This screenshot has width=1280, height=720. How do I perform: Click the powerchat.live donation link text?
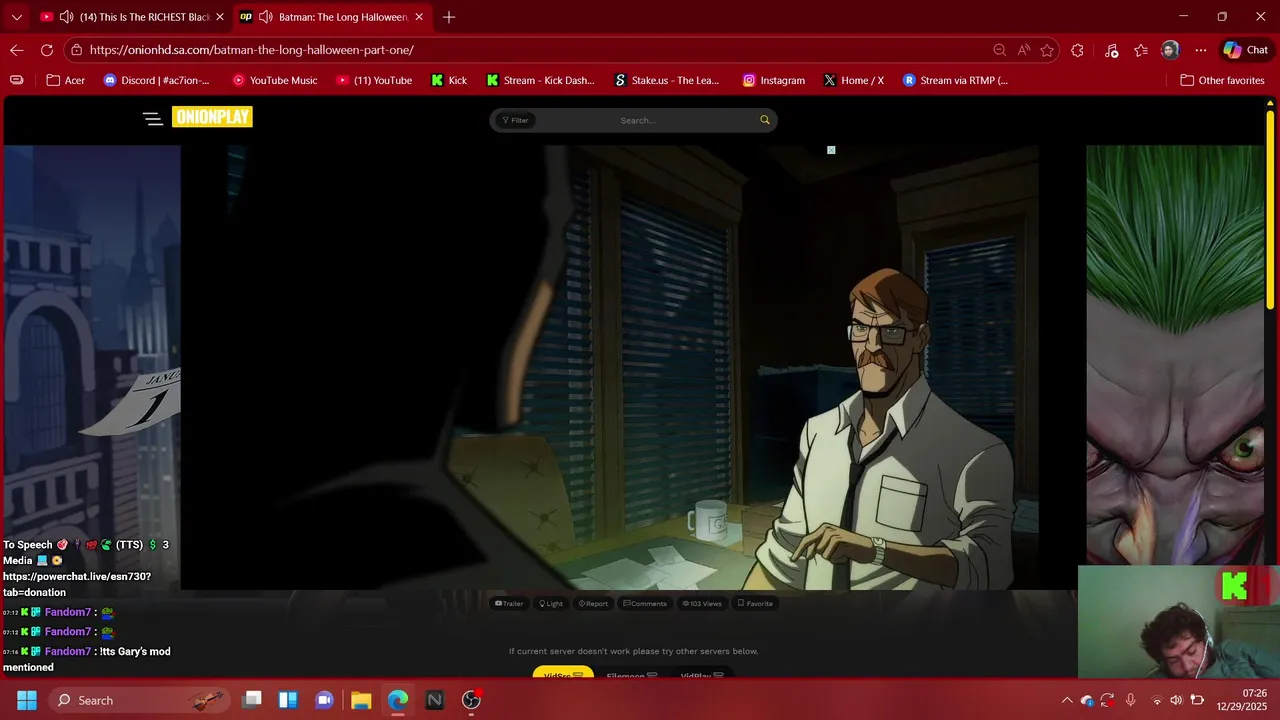point(77,584)
